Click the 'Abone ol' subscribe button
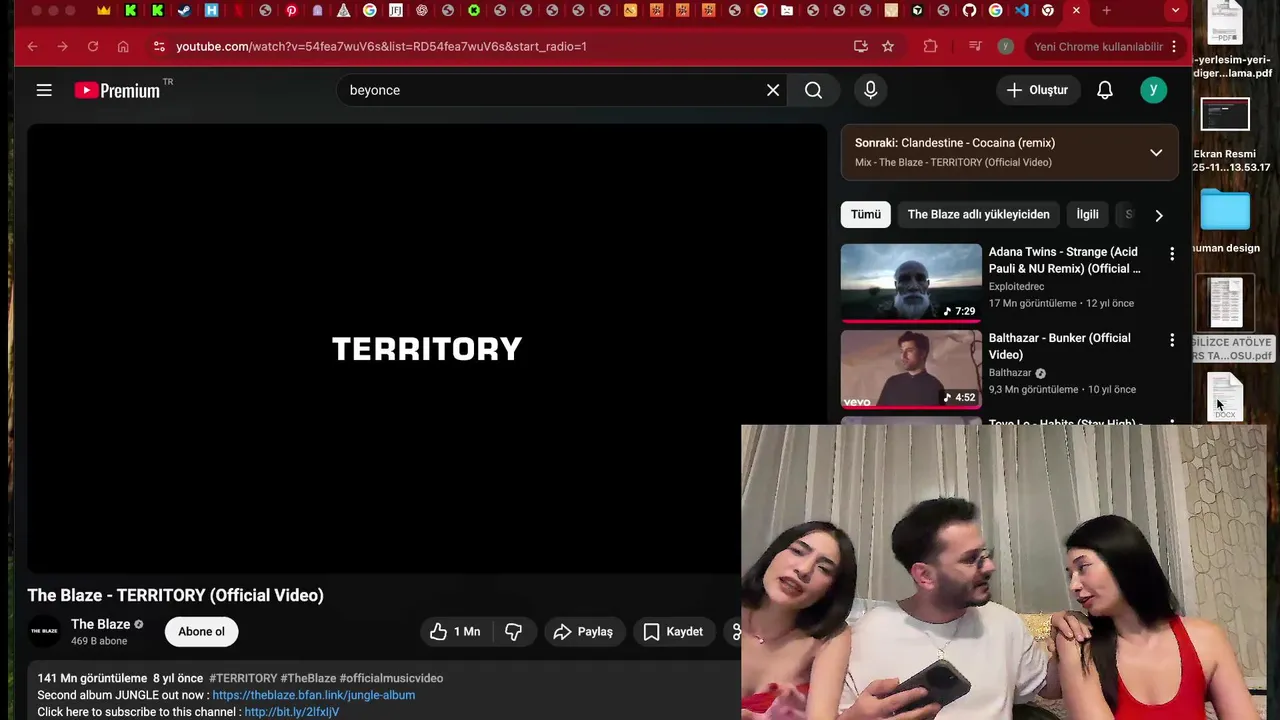The width and height of the screenshot is (1280, 720). (201, 631)
